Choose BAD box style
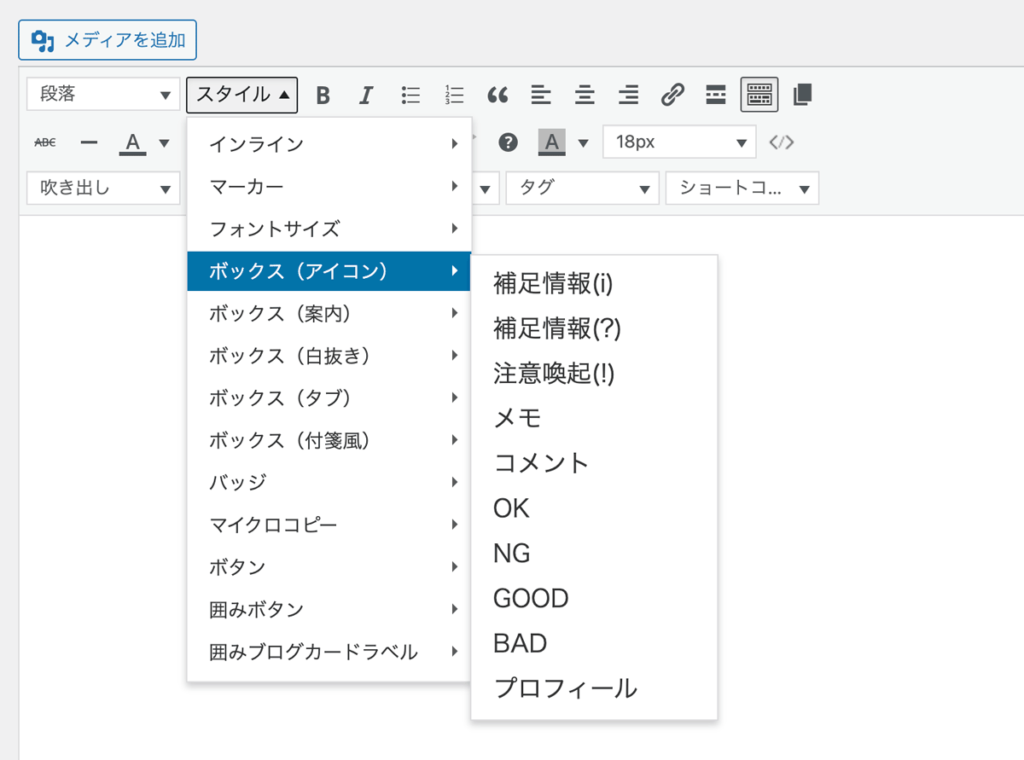This screenshot has width=1024, height=760. pos(594,643)
